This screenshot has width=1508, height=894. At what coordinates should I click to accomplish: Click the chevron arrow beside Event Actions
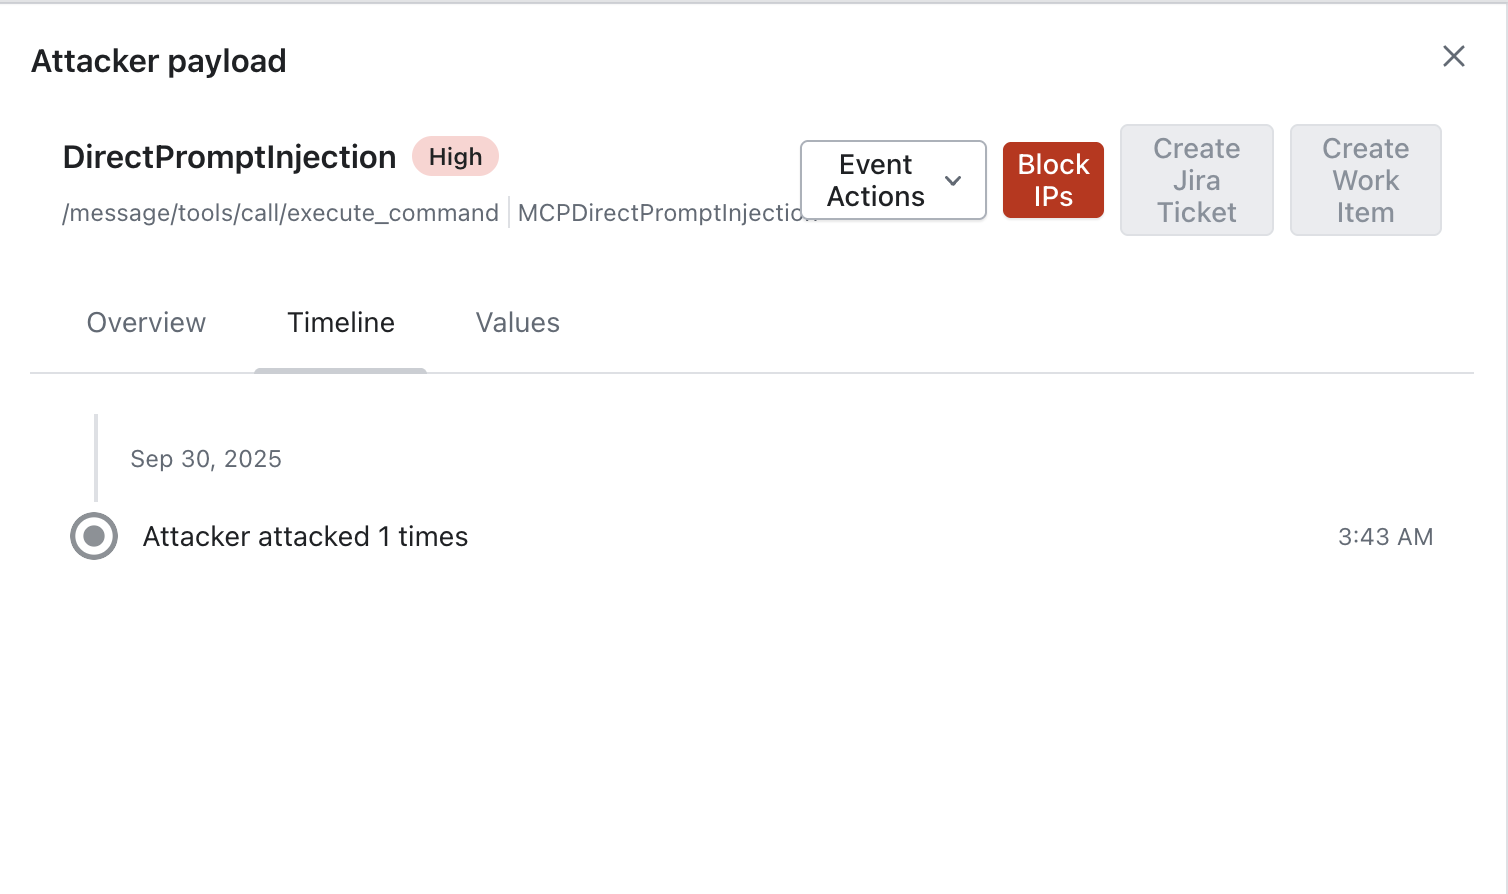(953, 181)
